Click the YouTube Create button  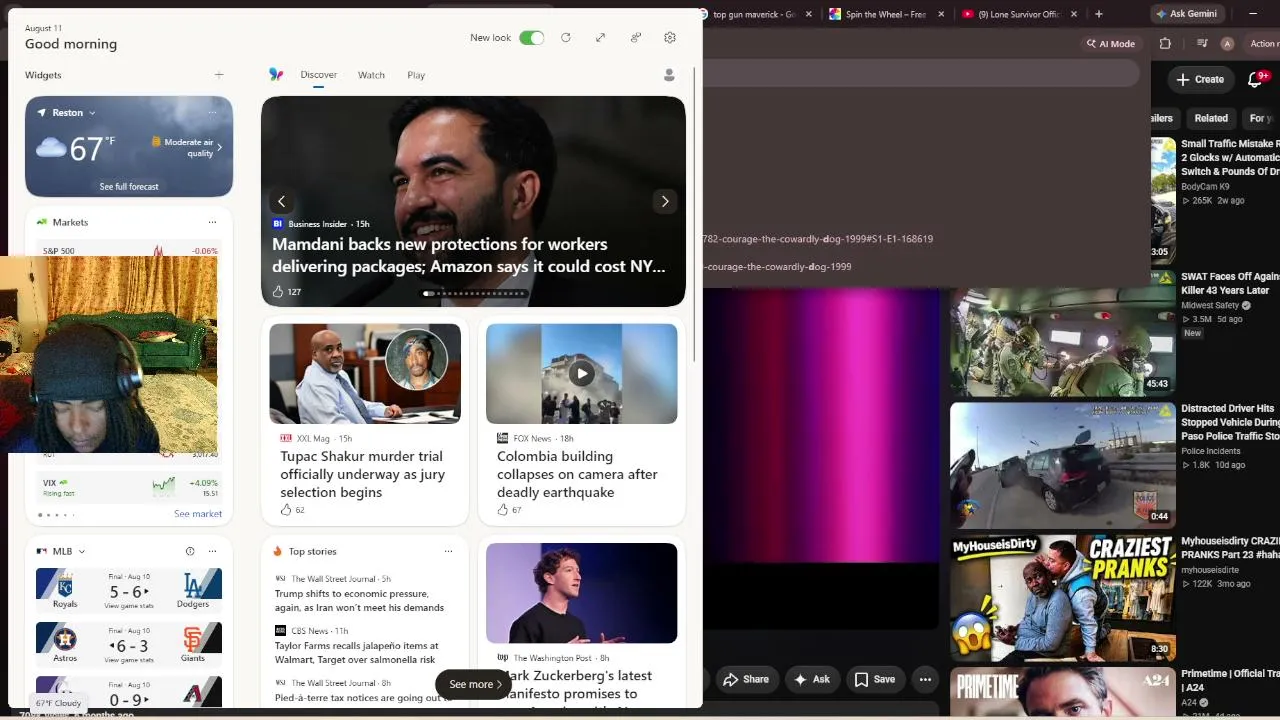click(x=1200, y=79)
